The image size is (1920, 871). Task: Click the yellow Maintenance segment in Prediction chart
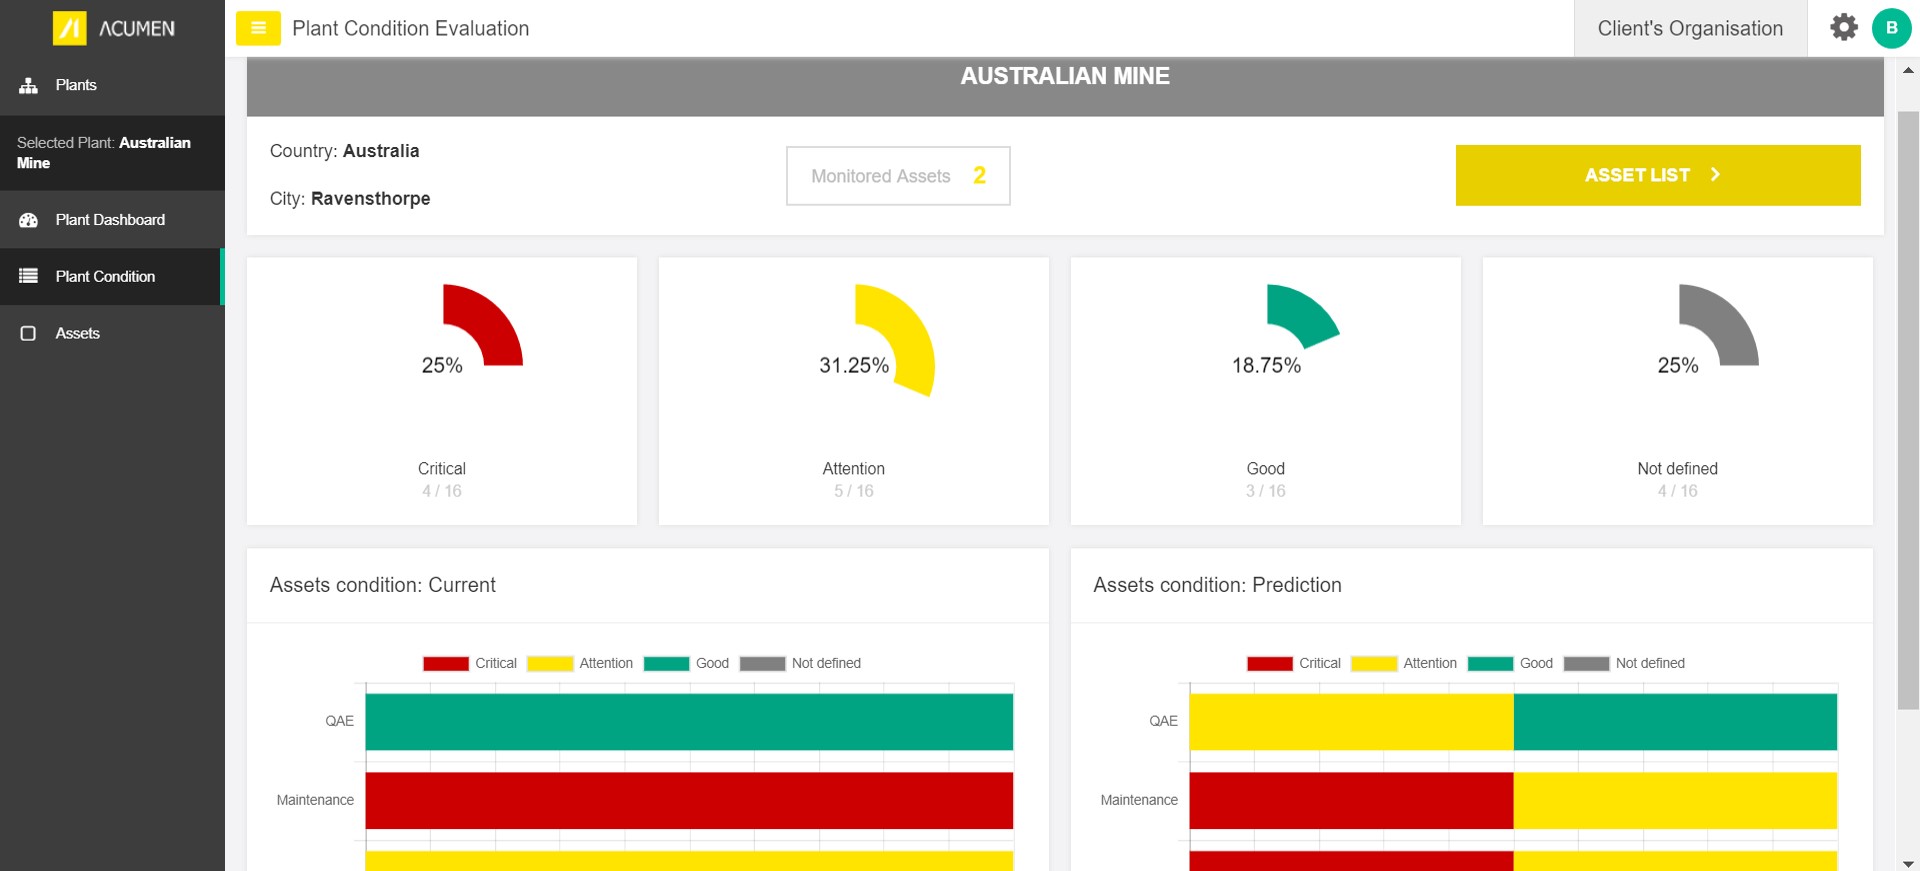pos(1675,800)
